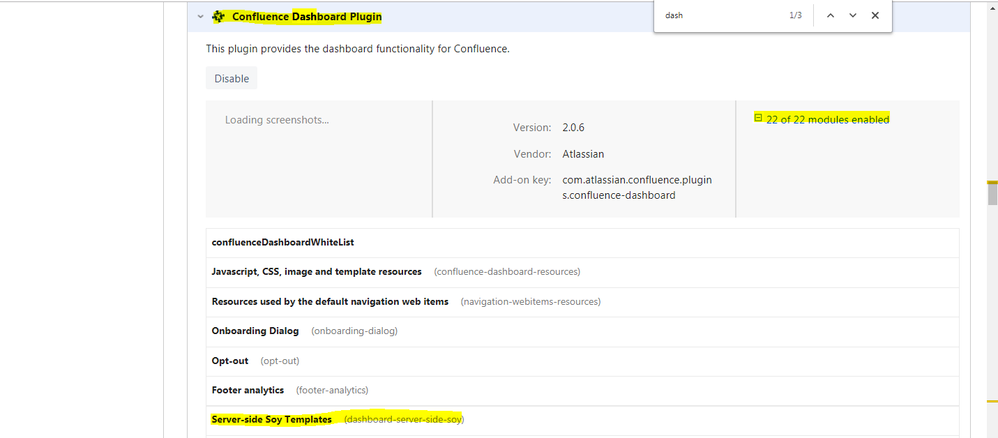This screenshot has width=998, height=438.
Task: Go to previous find match
Action: point(830,15)
